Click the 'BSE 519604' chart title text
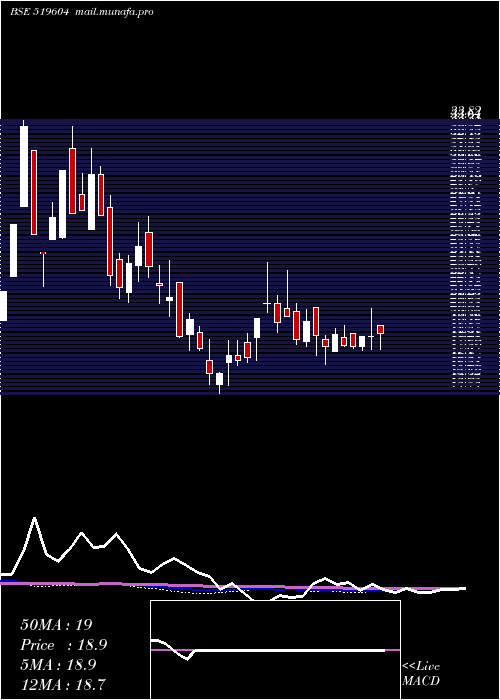The image size is (500, 700). [39, 12]
